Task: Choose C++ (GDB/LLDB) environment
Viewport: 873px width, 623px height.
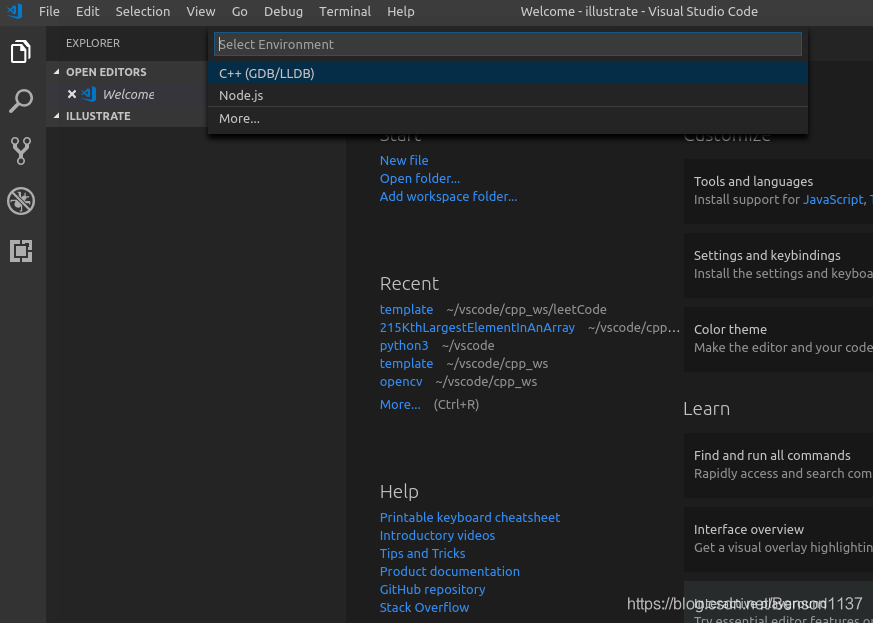Action: point(508,73)
